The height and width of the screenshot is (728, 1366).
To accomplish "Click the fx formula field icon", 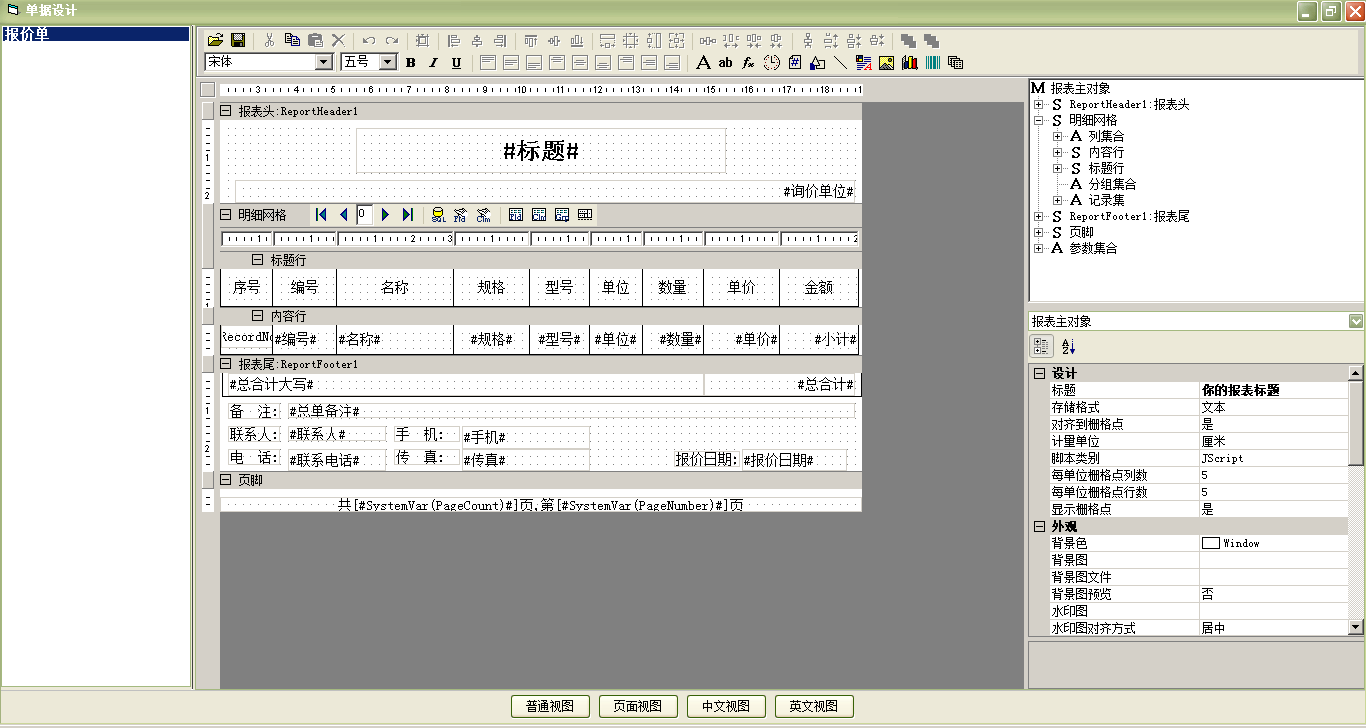I will [x=748, y=62].
